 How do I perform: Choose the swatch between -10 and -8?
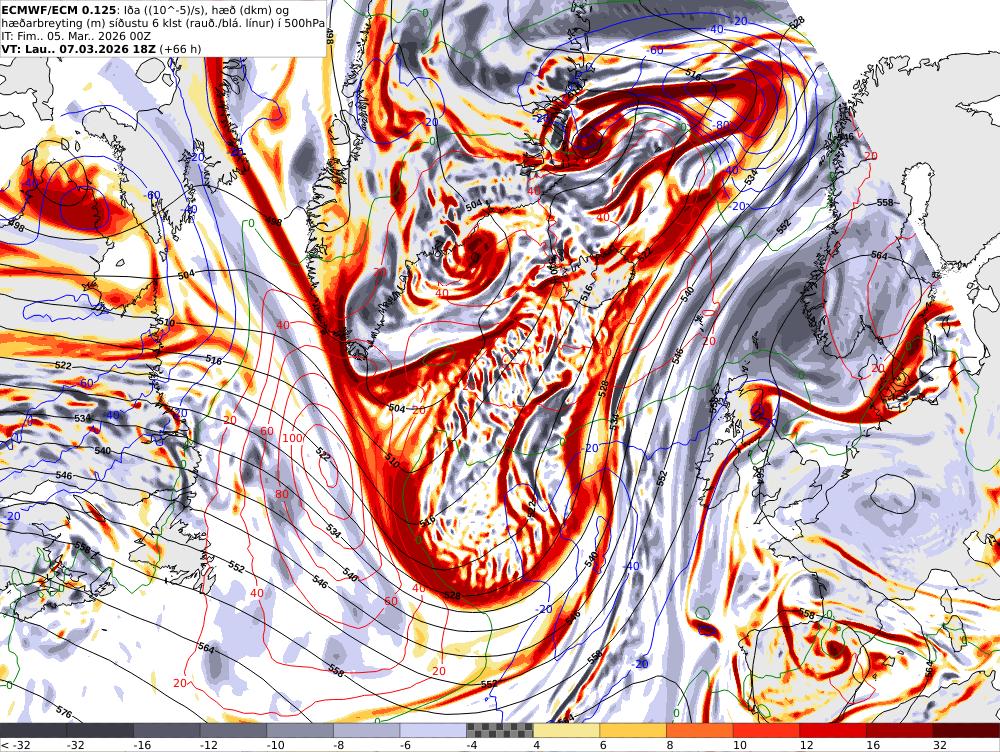[300, 730]
